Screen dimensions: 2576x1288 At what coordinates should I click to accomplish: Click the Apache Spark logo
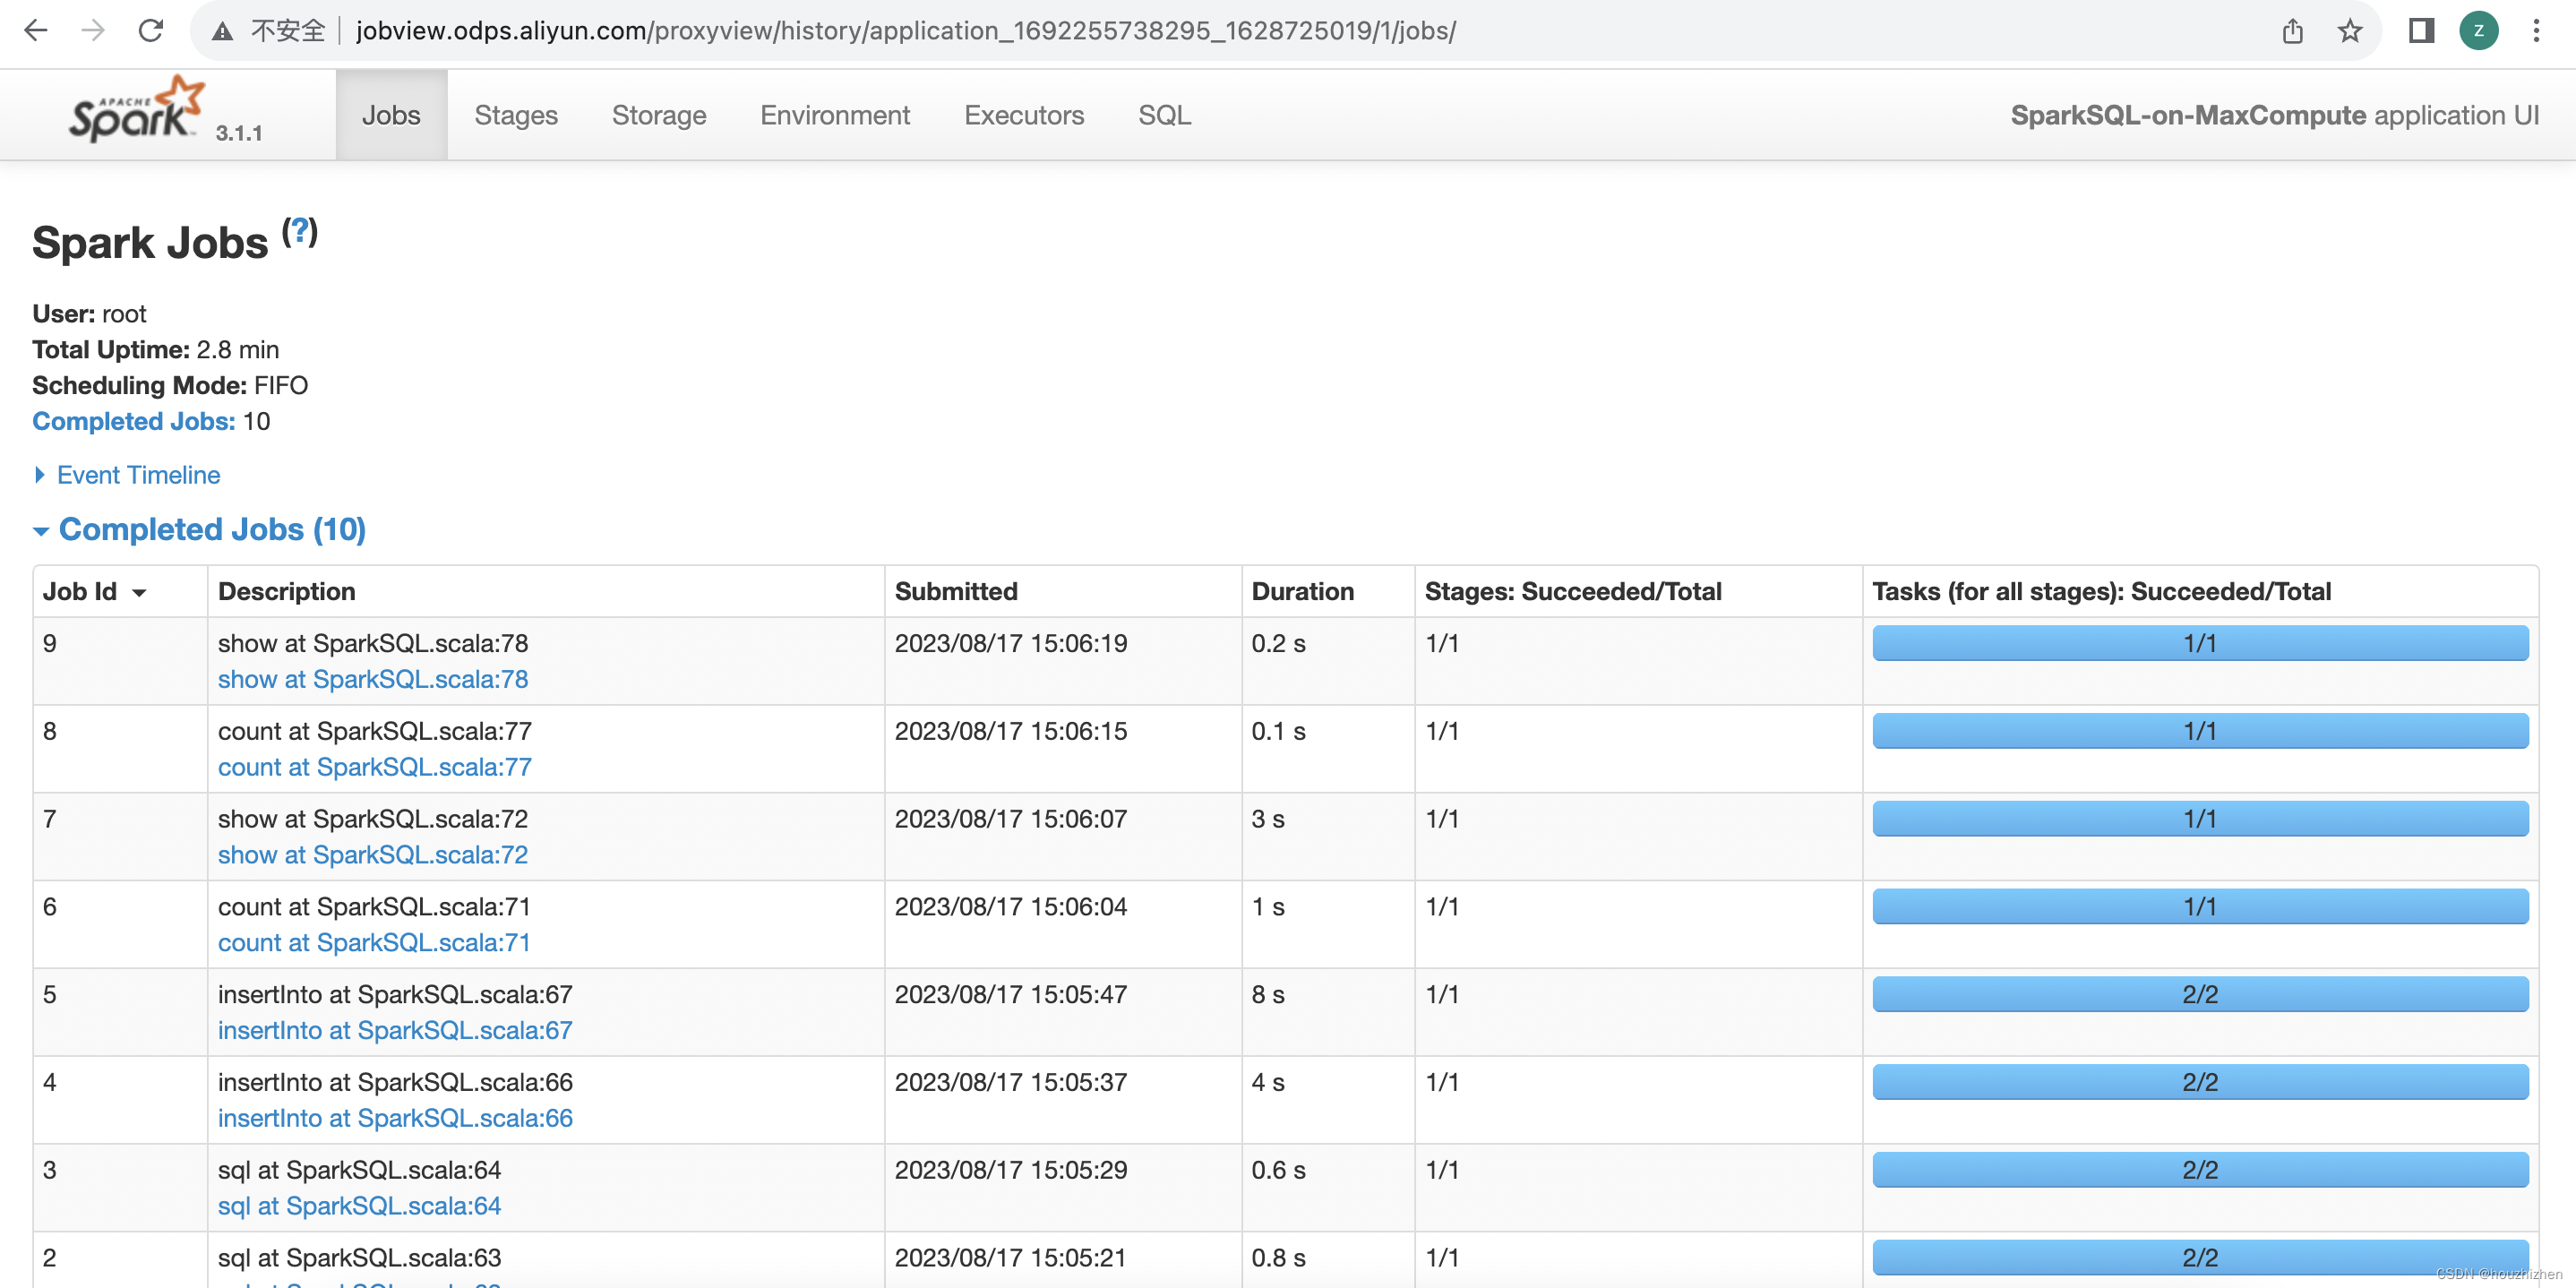click(136, 109)
